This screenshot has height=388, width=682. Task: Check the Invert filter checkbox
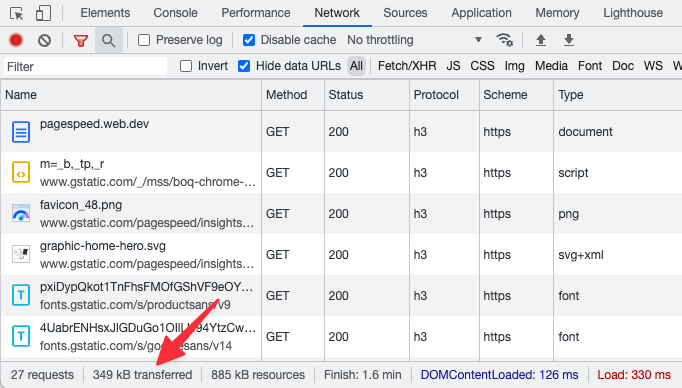click(x=186, y=66)
